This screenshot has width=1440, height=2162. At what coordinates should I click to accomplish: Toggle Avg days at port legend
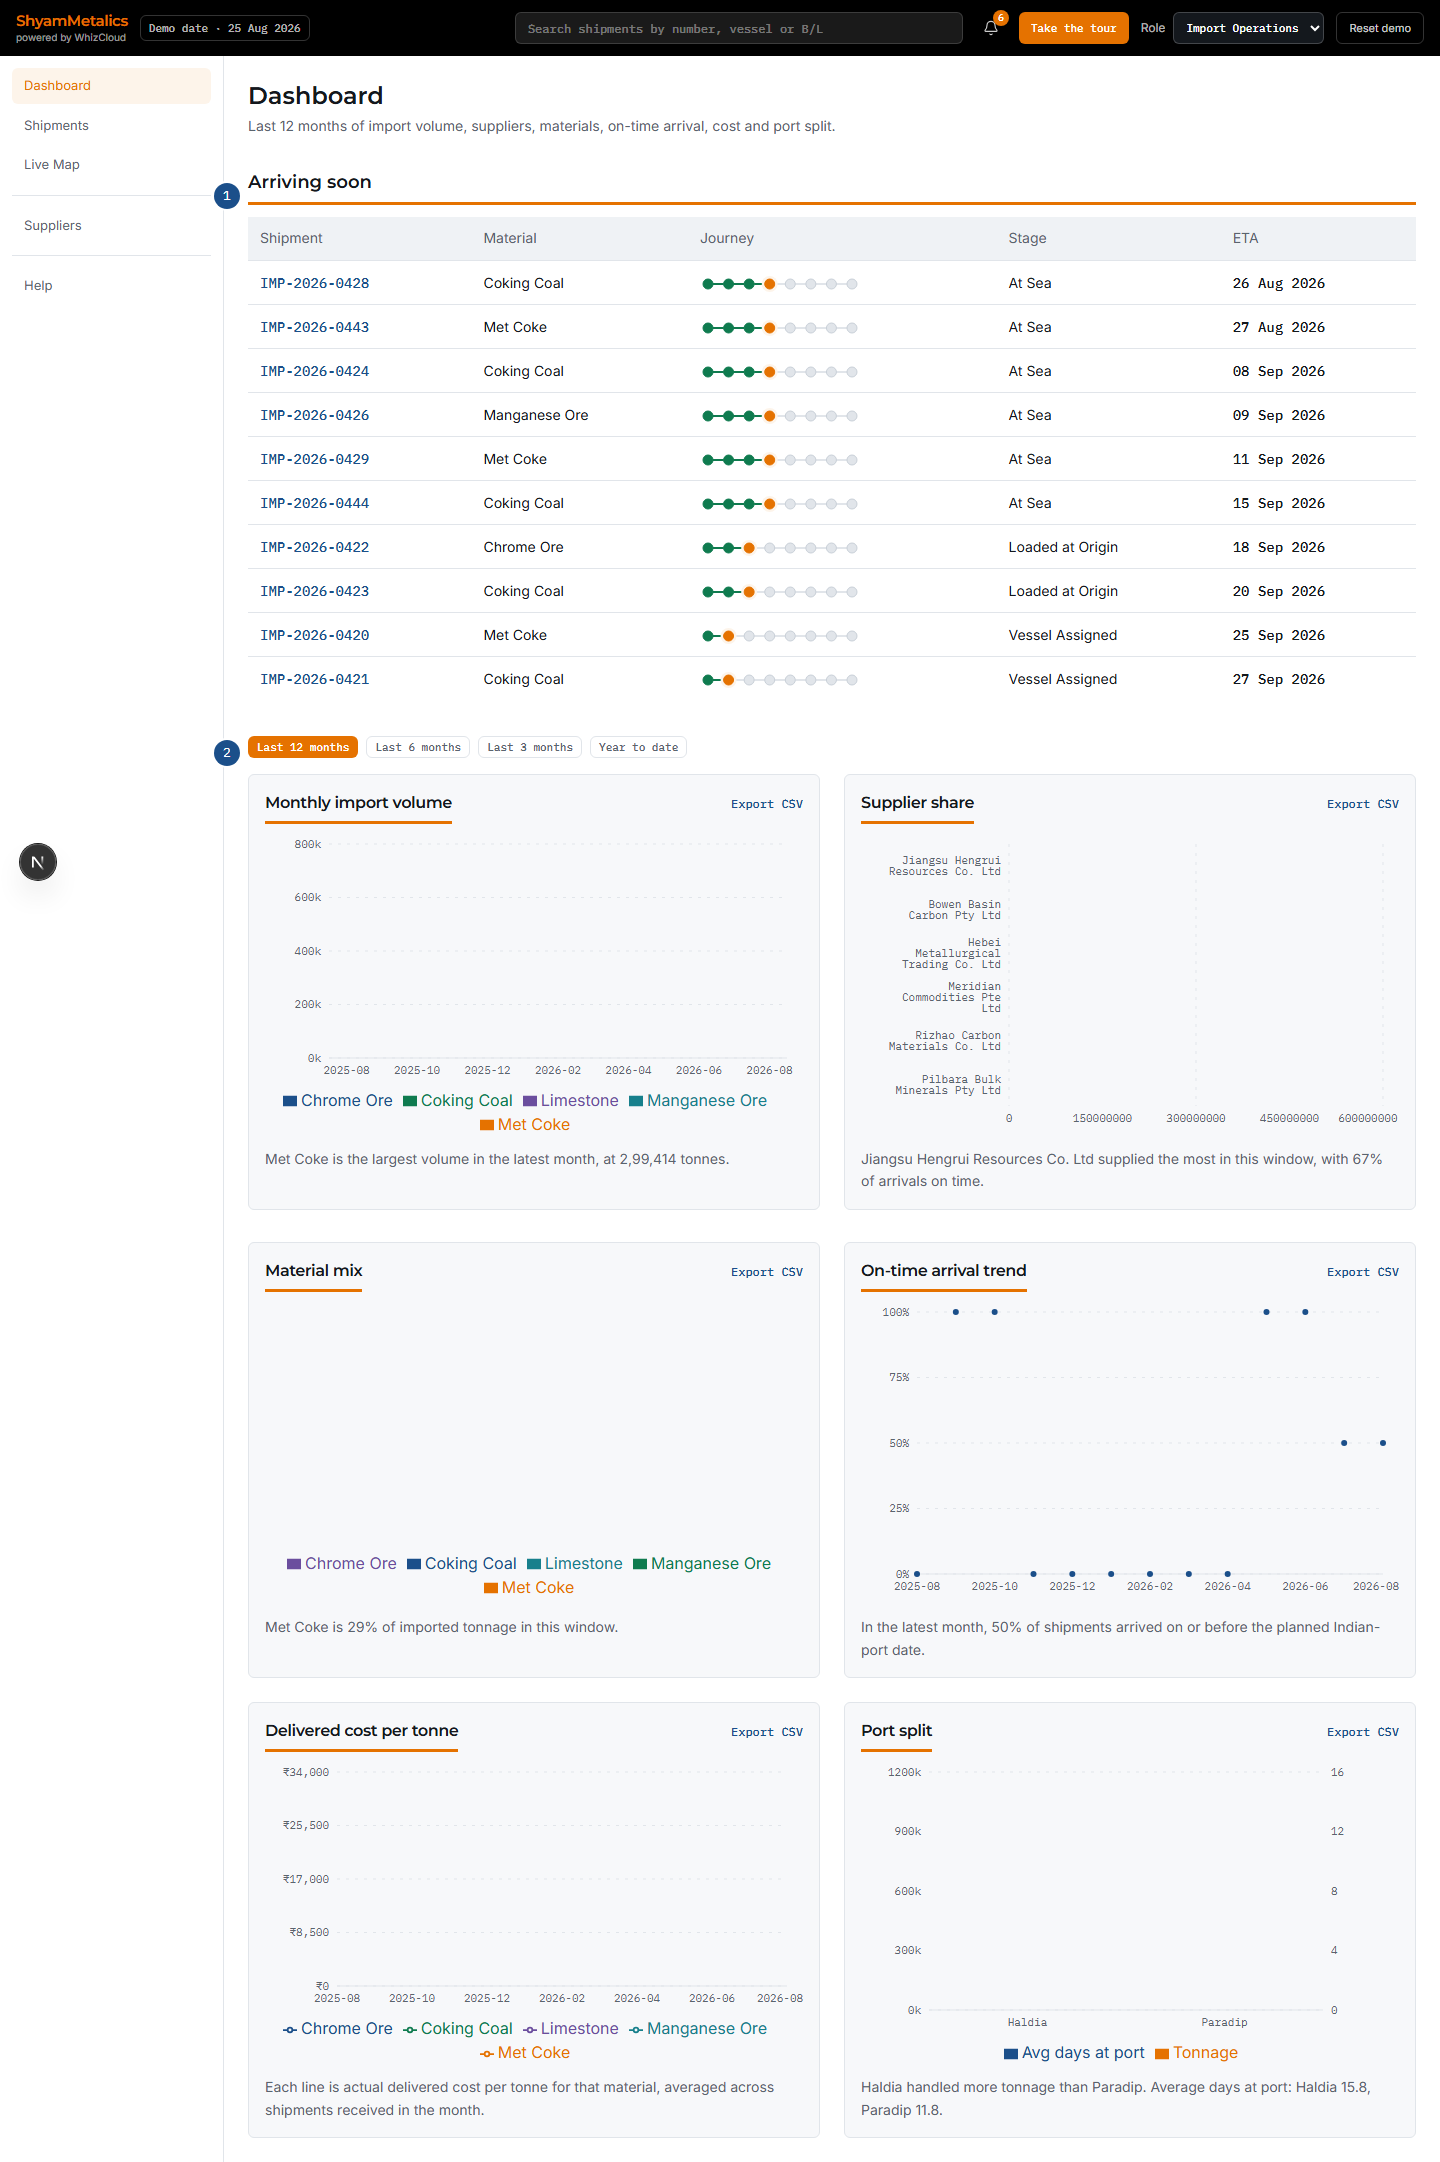(x=1074, y=2052)
